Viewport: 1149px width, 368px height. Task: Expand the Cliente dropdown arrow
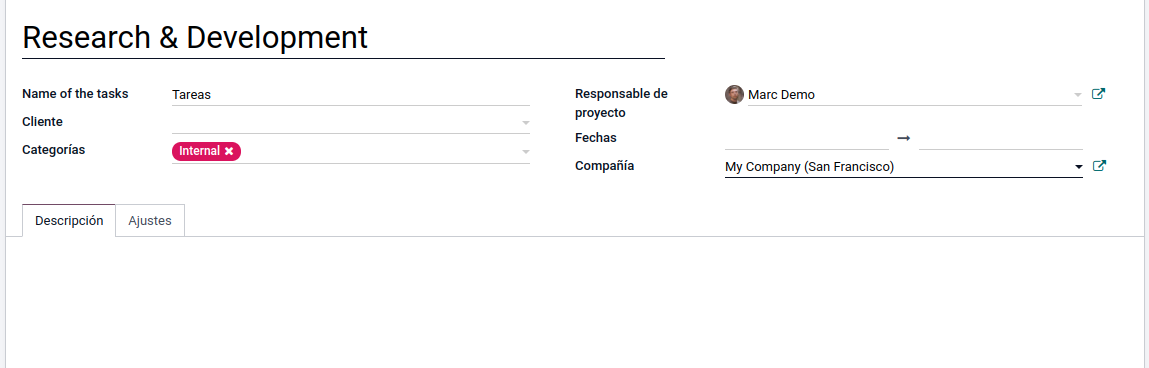[x=525, y=123]
